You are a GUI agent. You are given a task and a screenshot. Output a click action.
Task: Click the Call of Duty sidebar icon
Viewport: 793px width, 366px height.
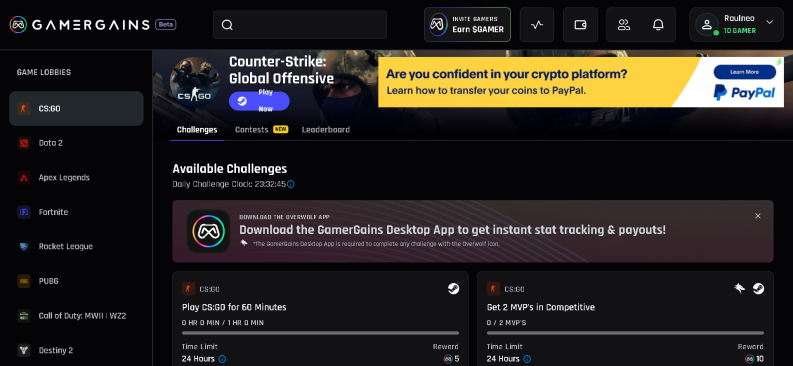point(24,315)
